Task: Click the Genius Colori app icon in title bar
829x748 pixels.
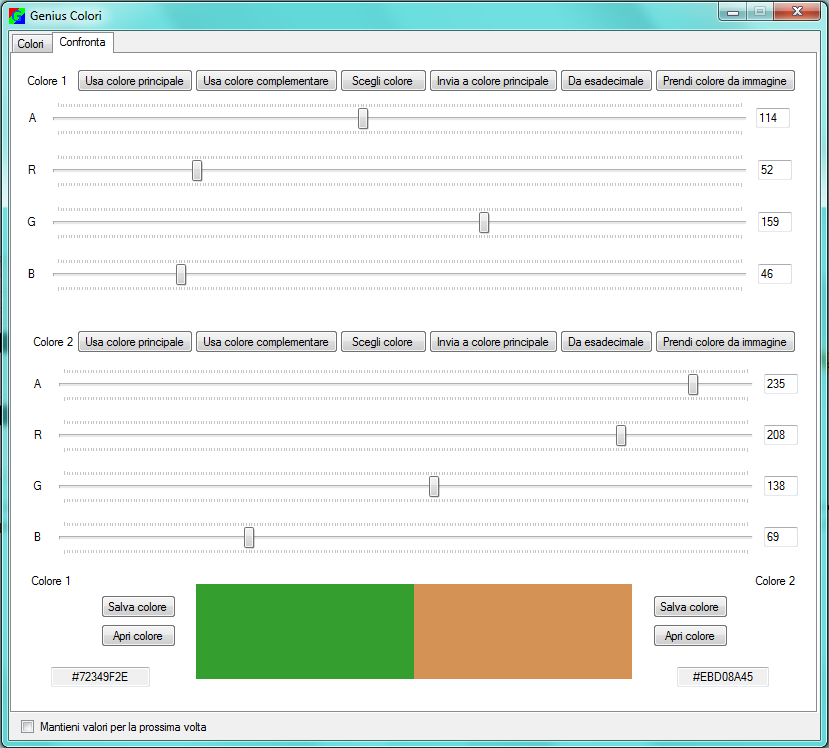Action: point(17,16)
